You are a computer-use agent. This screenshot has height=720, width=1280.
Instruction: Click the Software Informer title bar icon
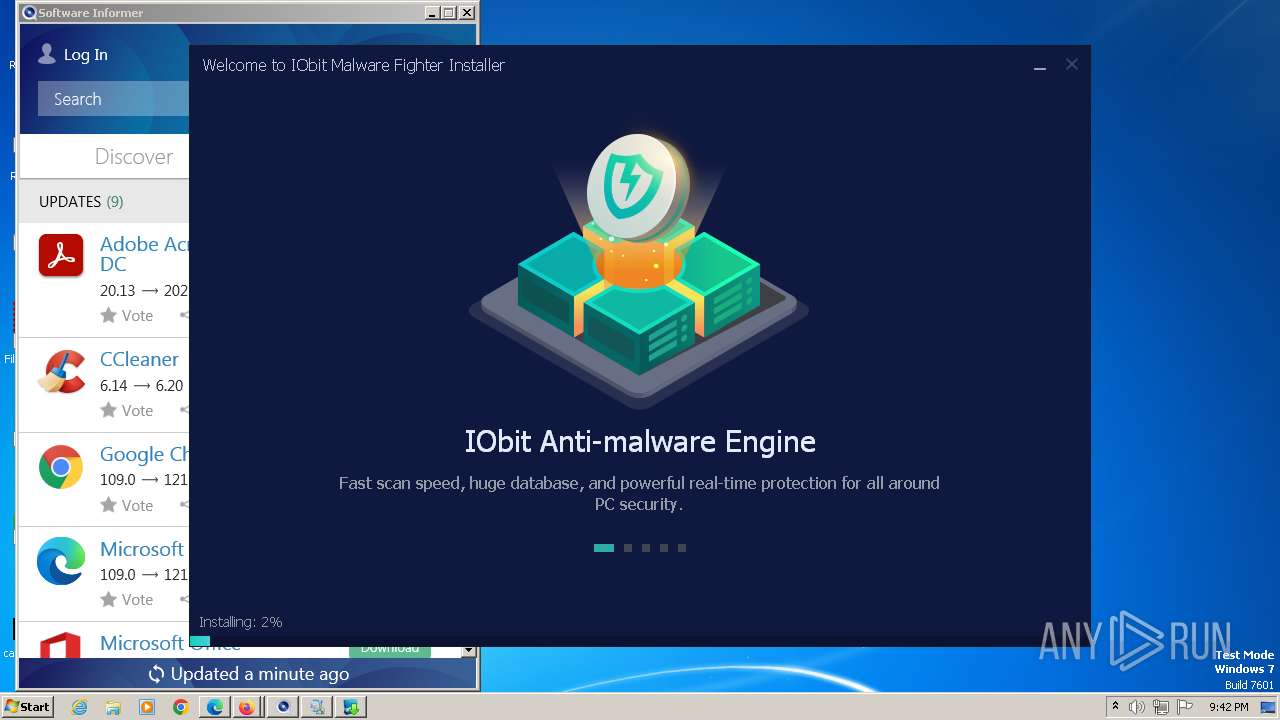pyautogui.click(x=29, y=13)
